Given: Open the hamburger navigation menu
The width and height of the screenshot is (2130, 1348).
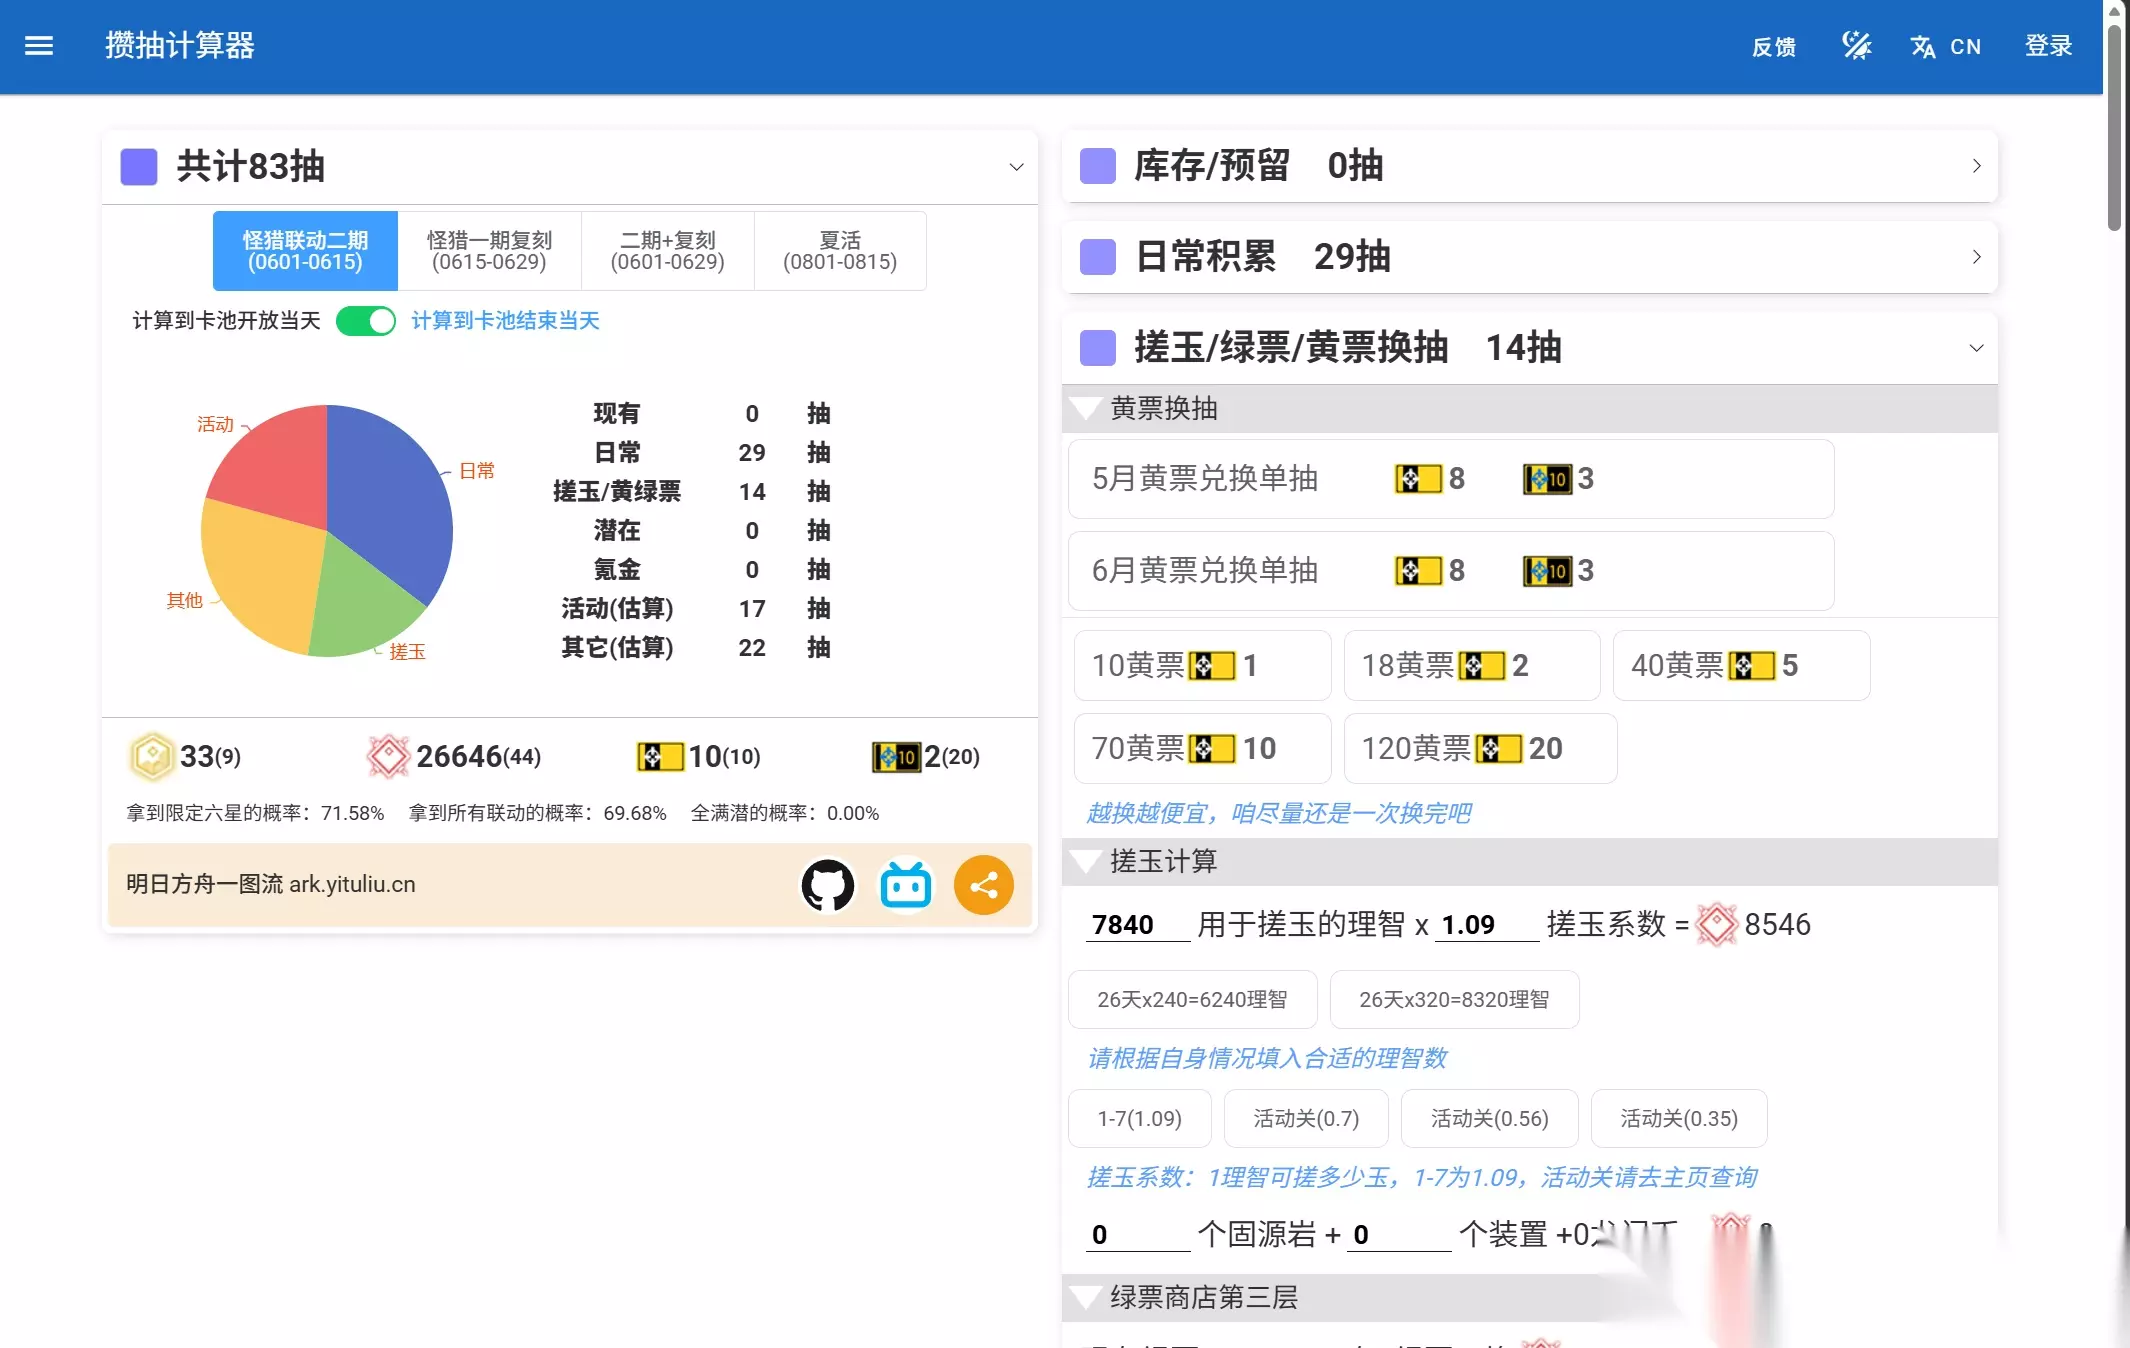Looking at the screenshot, I should click(39, 46).
